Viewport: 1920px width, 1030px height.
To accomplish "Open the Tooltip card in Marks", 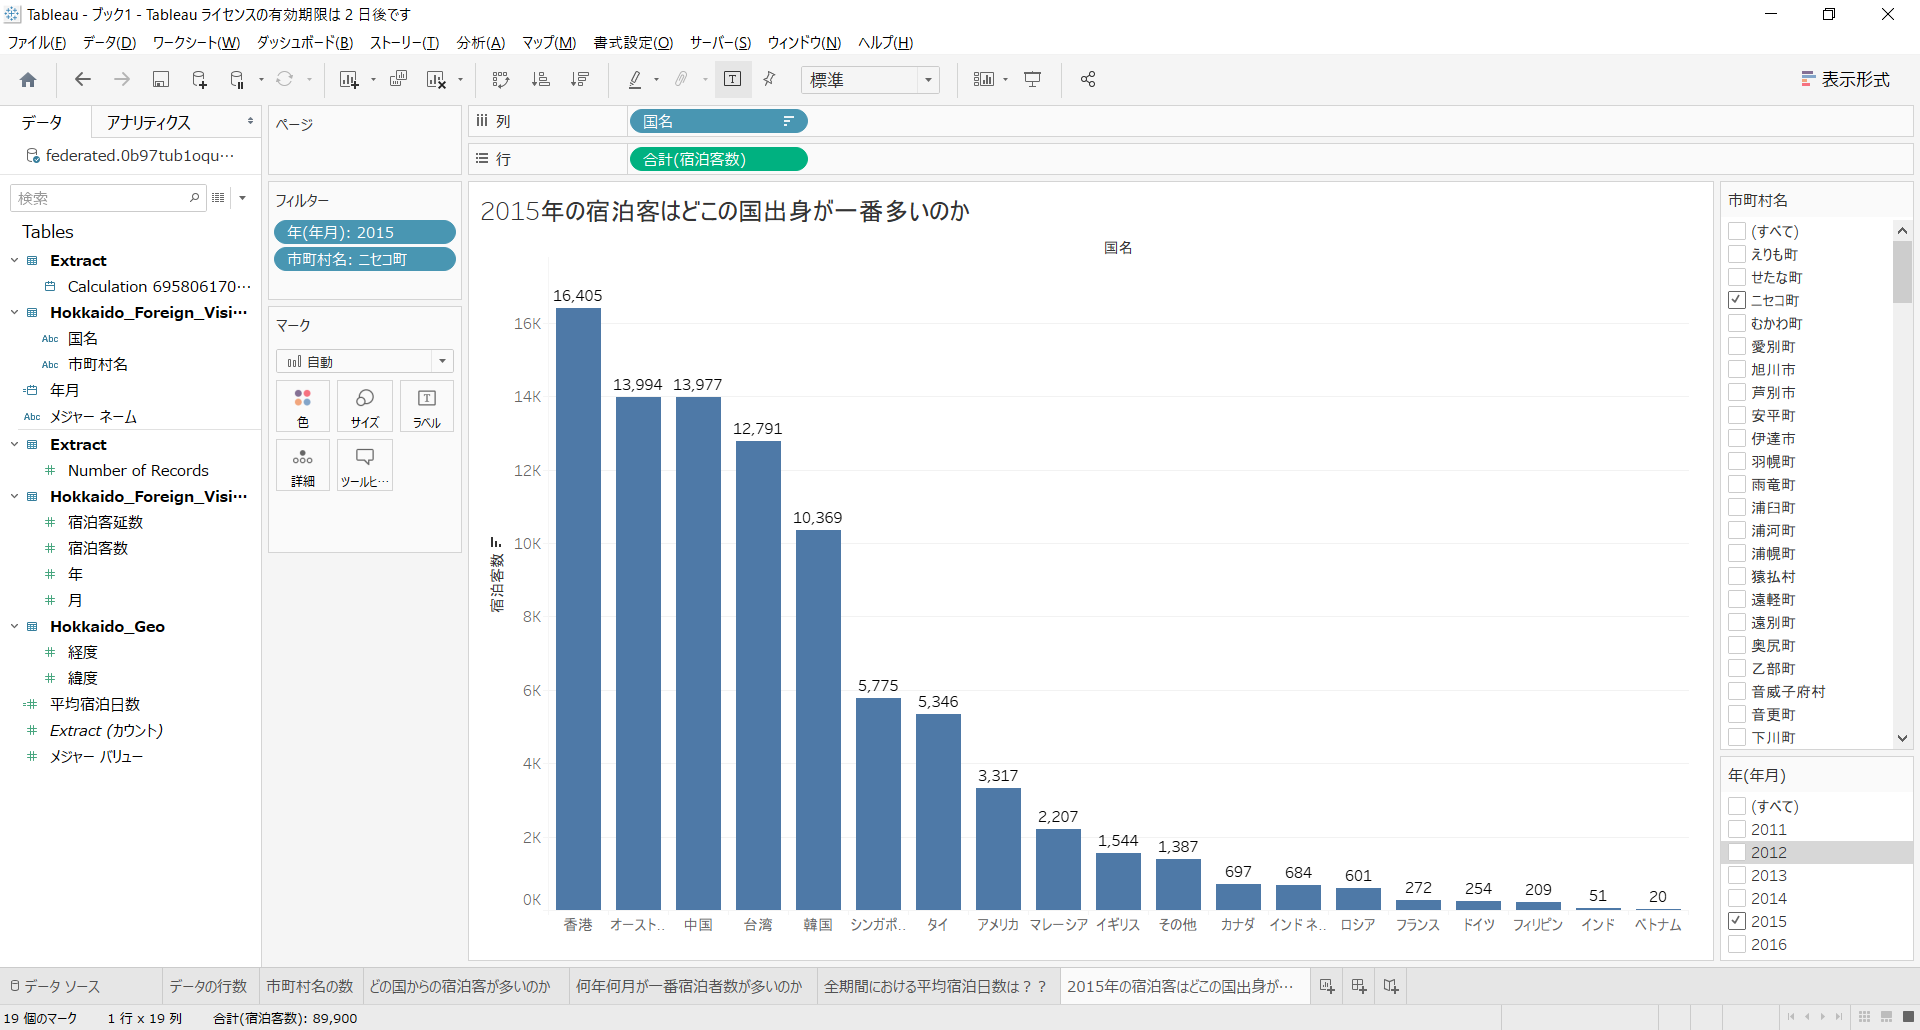I will click(x=365, y=466).
